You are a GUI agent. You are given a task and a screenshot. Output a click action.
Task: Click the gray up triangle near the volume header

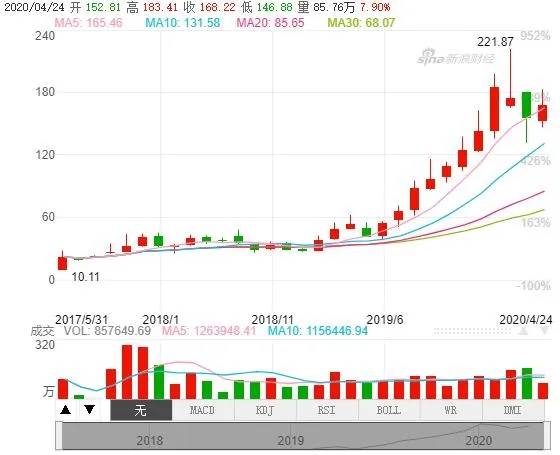(x=523, y=331)
